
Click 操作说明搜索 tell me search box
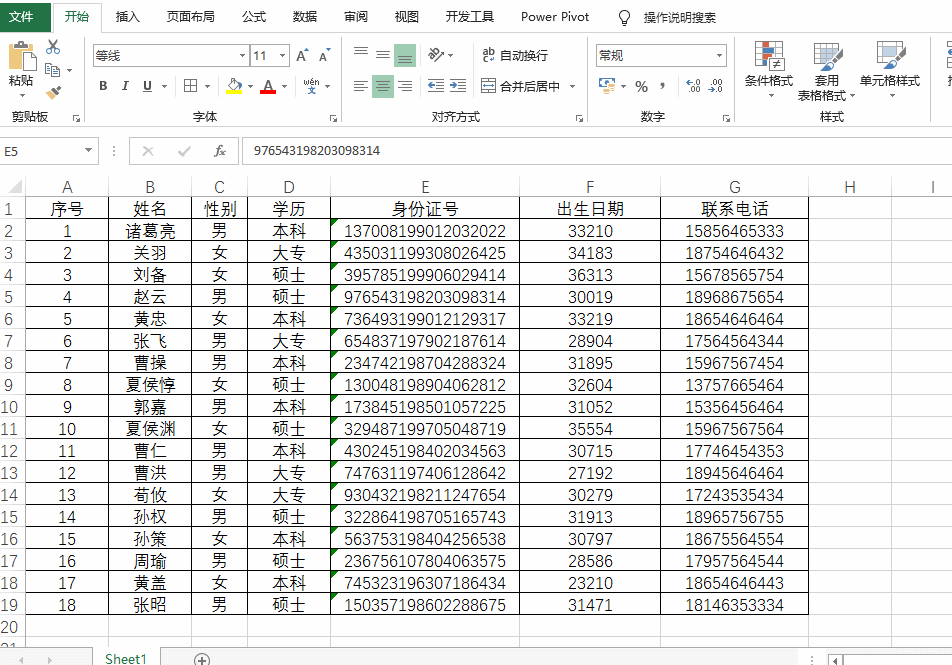point(679,18)
